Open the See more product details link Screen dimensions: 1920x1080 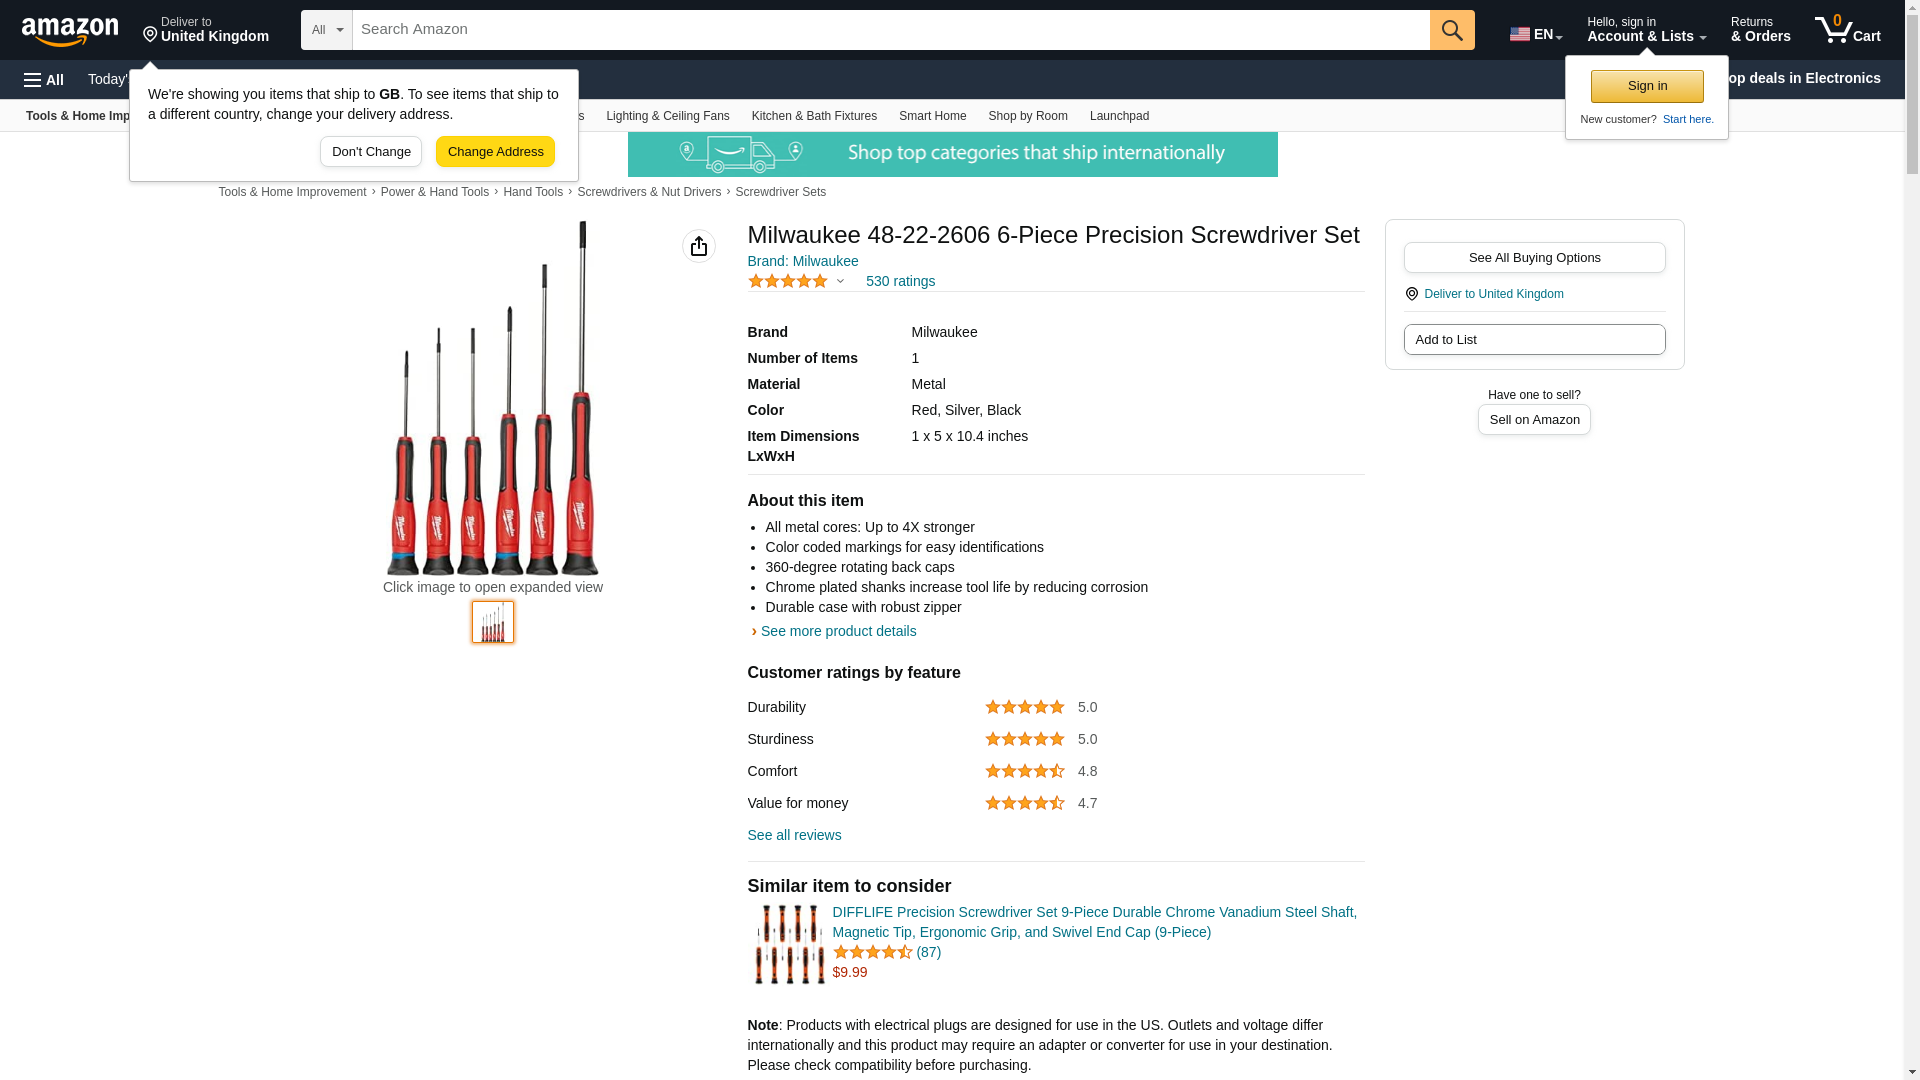pyautogui.click(x=838, y=631)
